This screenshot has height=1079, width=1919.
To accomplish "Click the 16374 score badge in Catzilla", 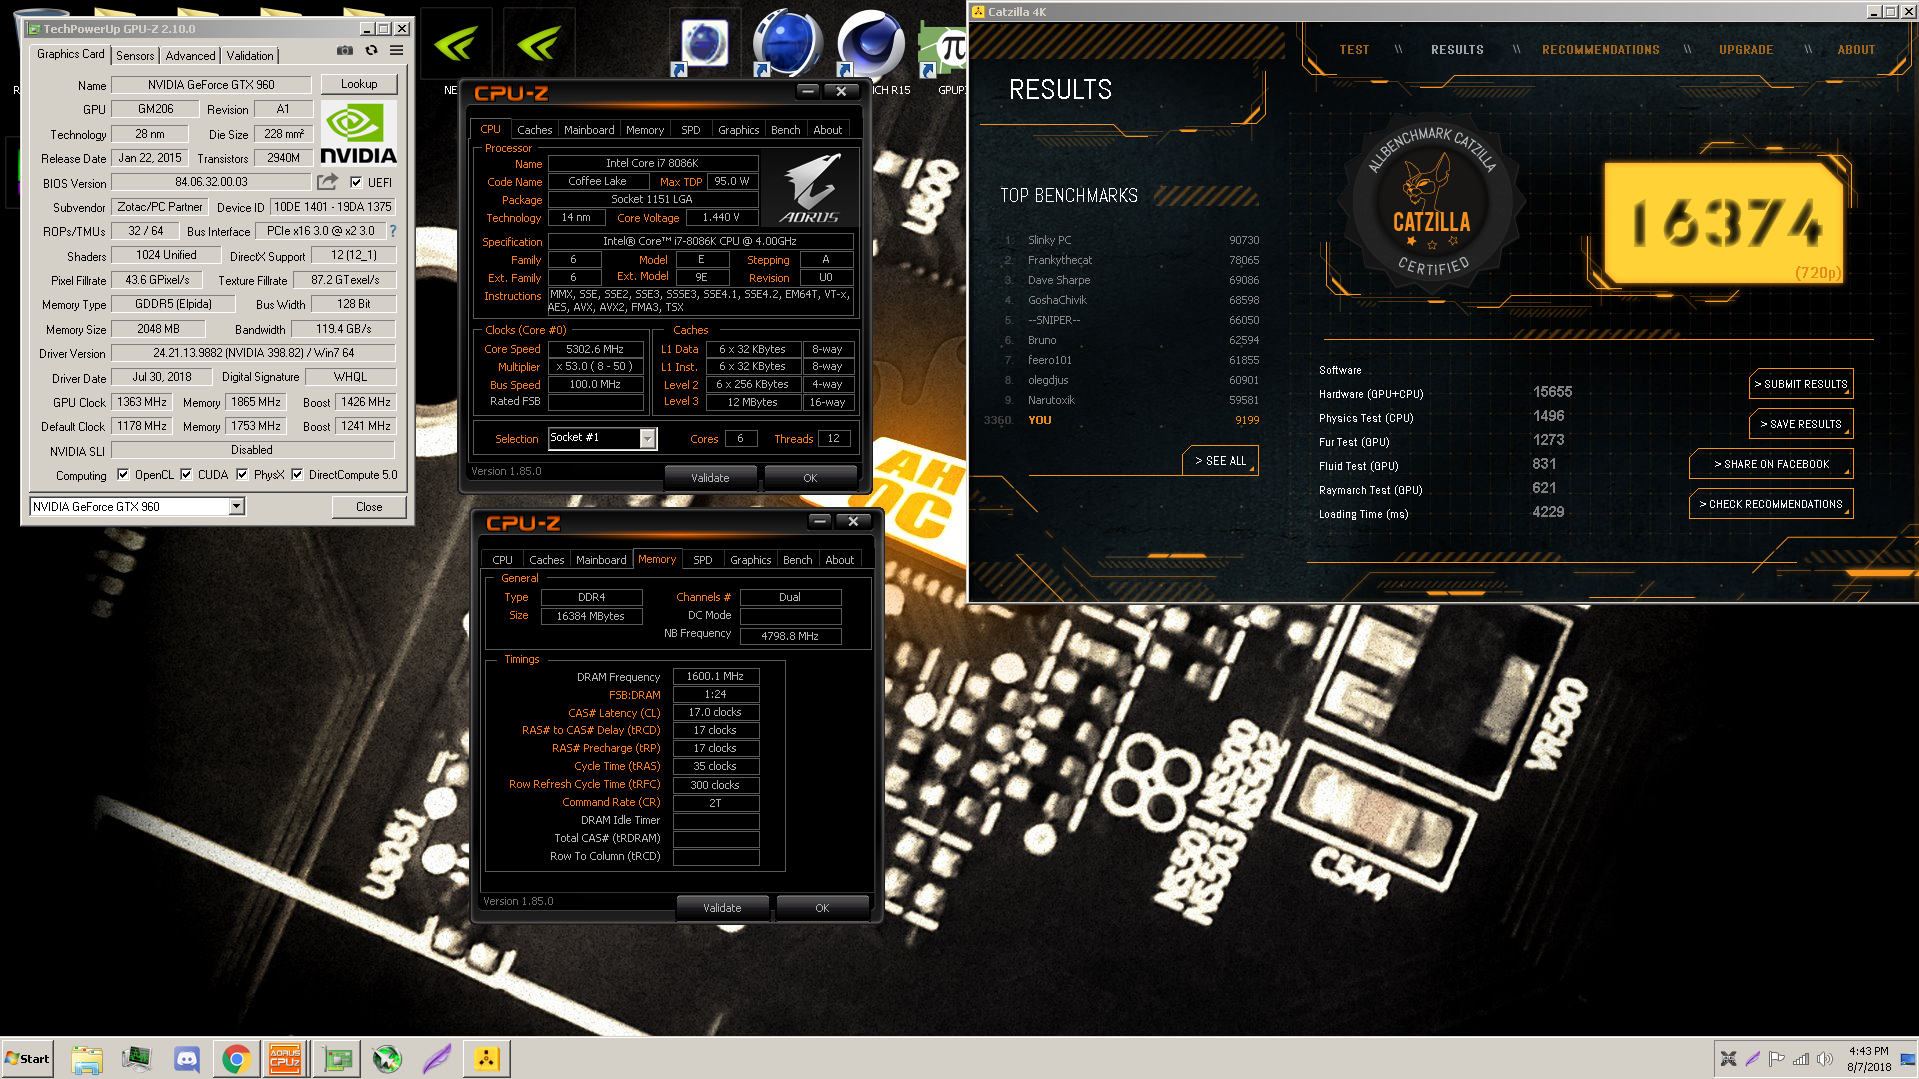I will click(1725, 222).
